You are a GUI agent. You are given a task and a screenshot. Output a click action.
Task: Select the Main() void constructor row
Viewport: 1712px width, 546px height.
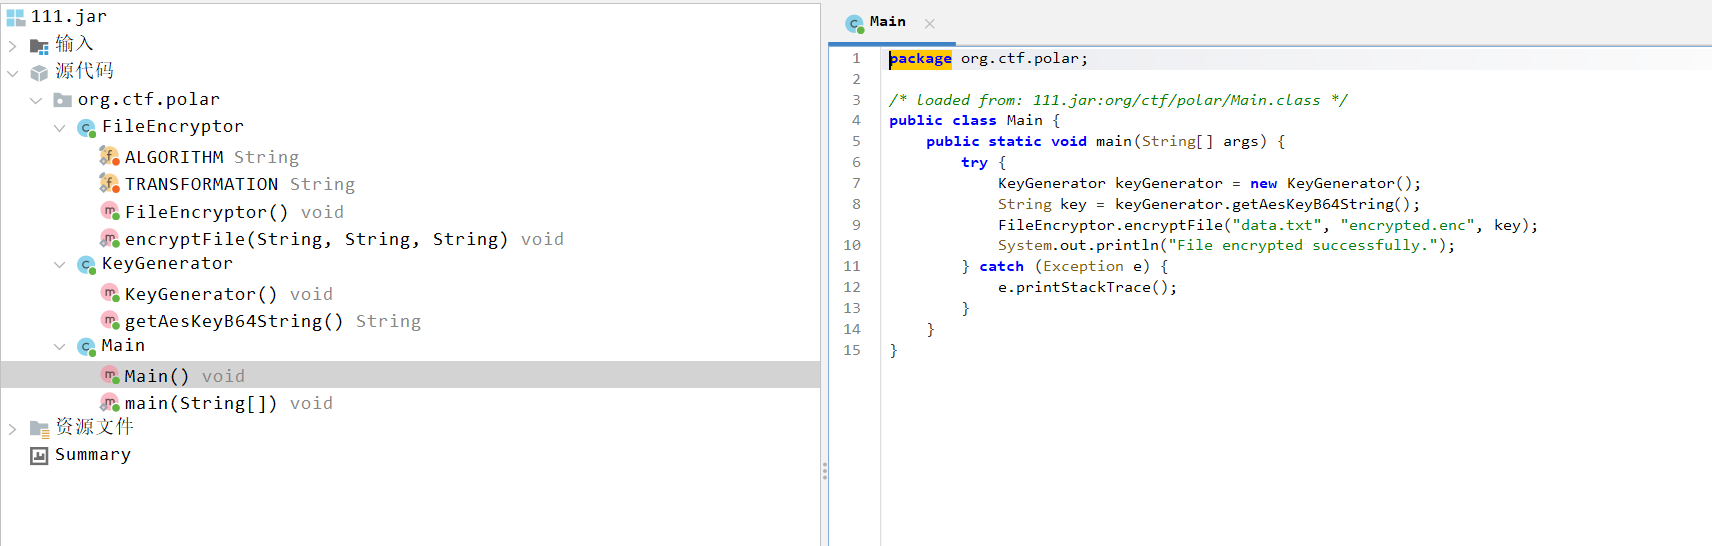410,375
